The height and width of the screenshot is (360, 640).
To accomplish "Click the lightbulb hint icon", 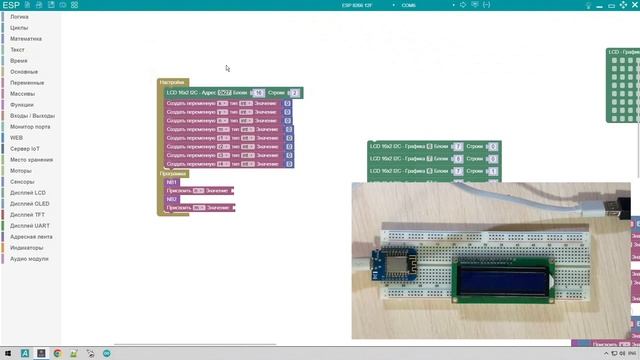I will (588, 5).
